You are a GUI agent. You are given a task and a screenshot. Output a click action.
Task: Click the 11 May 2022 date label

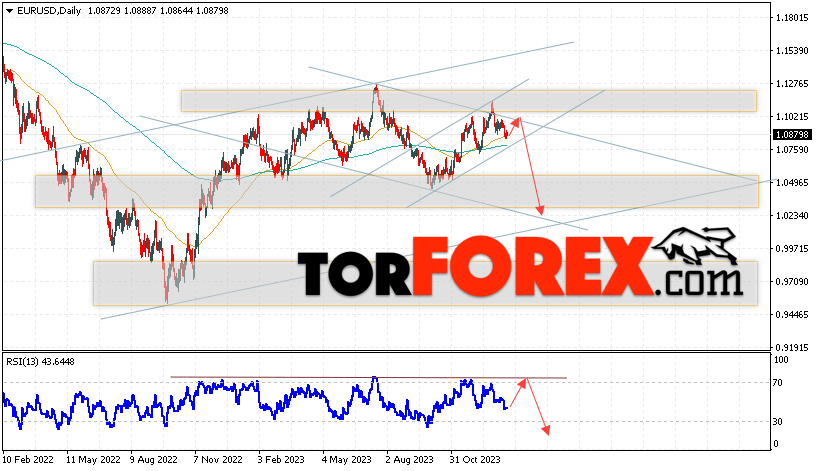(x=93, y=460)
